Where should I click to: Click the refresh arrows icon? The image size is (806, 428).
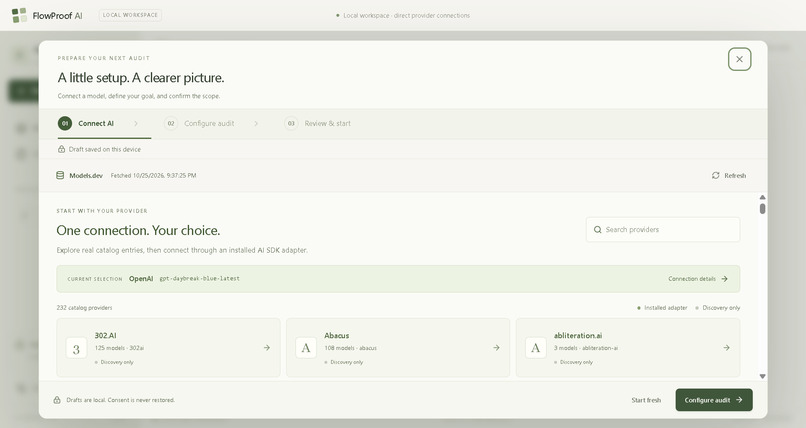[716, 175]
